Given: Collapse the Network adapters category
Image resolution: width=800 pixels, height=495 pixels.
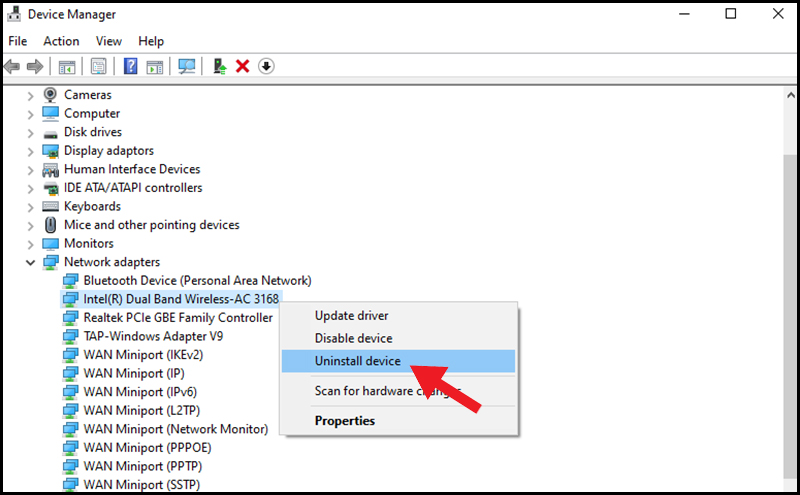Looking at the screenshot, I should tap(30, 262).
